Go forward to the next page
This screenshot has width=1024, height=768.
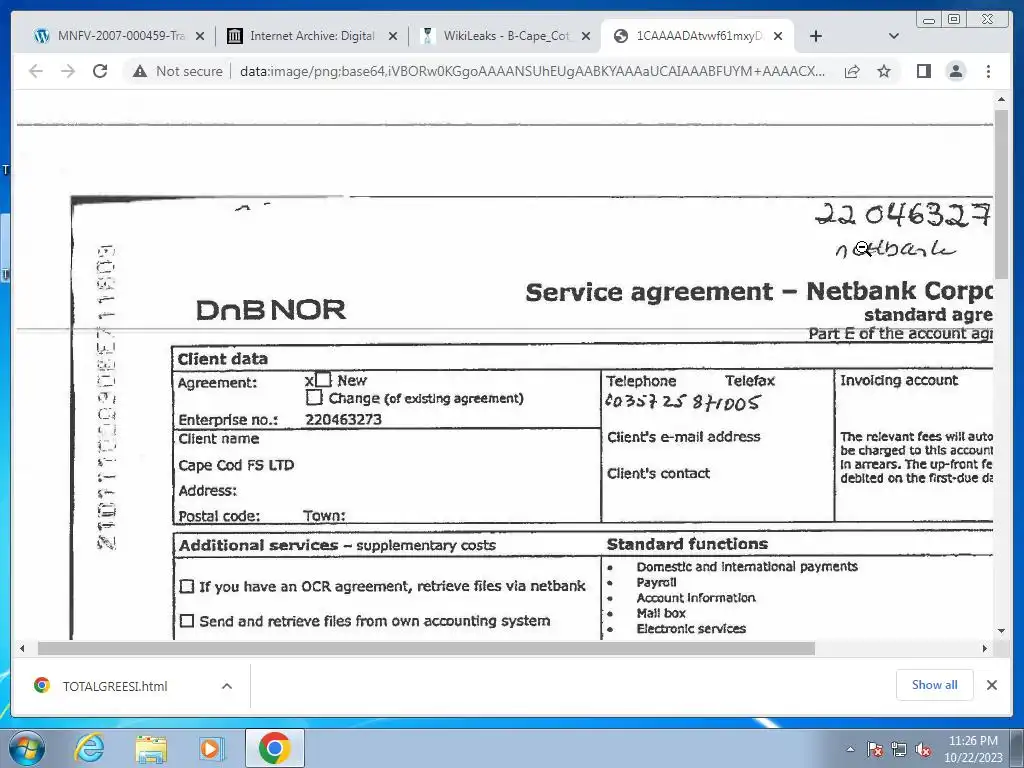click(x=68, y=71)
